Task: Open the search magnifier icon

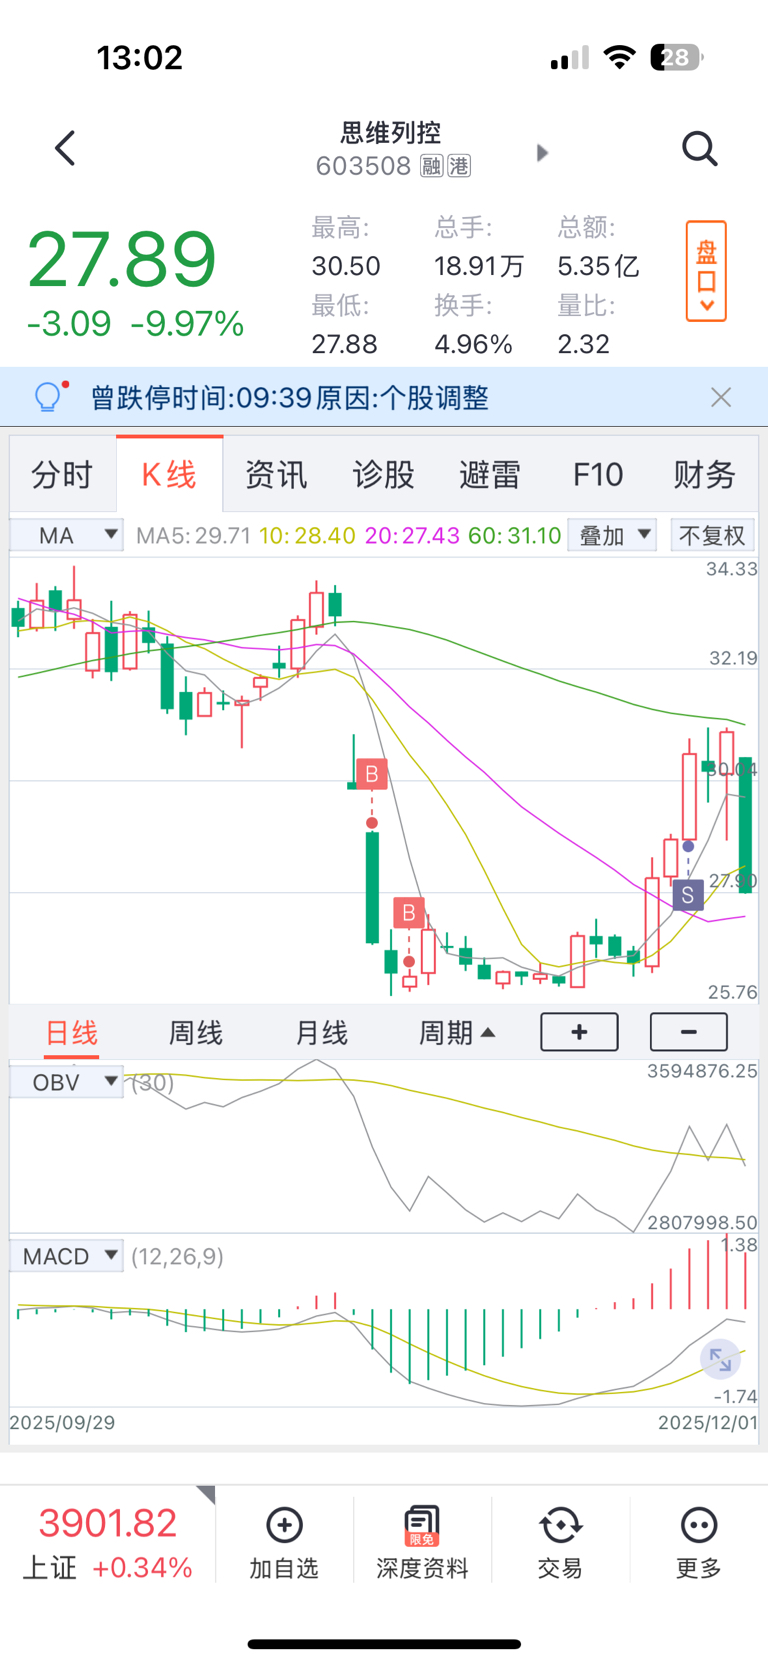Action: (x=699, y=149)
